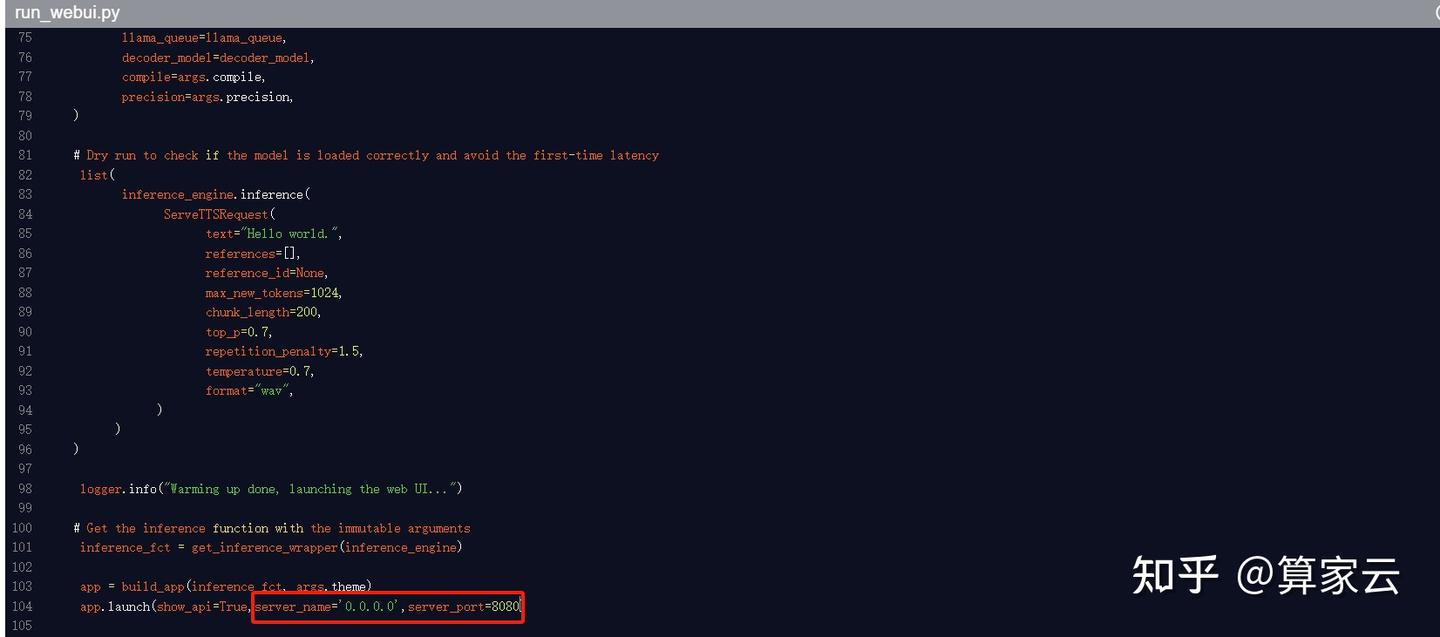The image size is (1440, 637).
Task: Place cursor after server_port=8080
Action: 522,606
